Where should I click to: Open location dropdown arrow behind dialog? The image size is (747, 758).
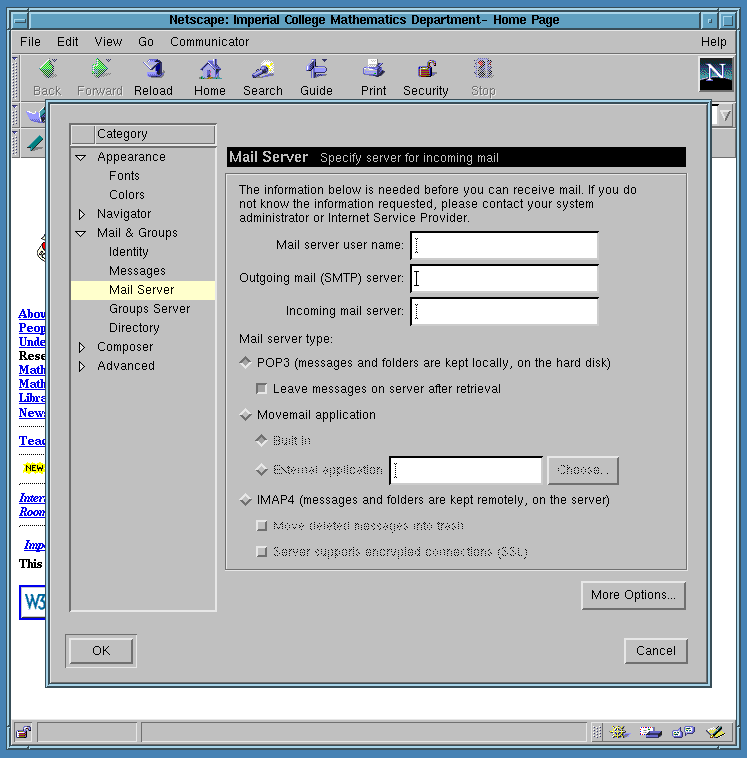click(725, 116)
